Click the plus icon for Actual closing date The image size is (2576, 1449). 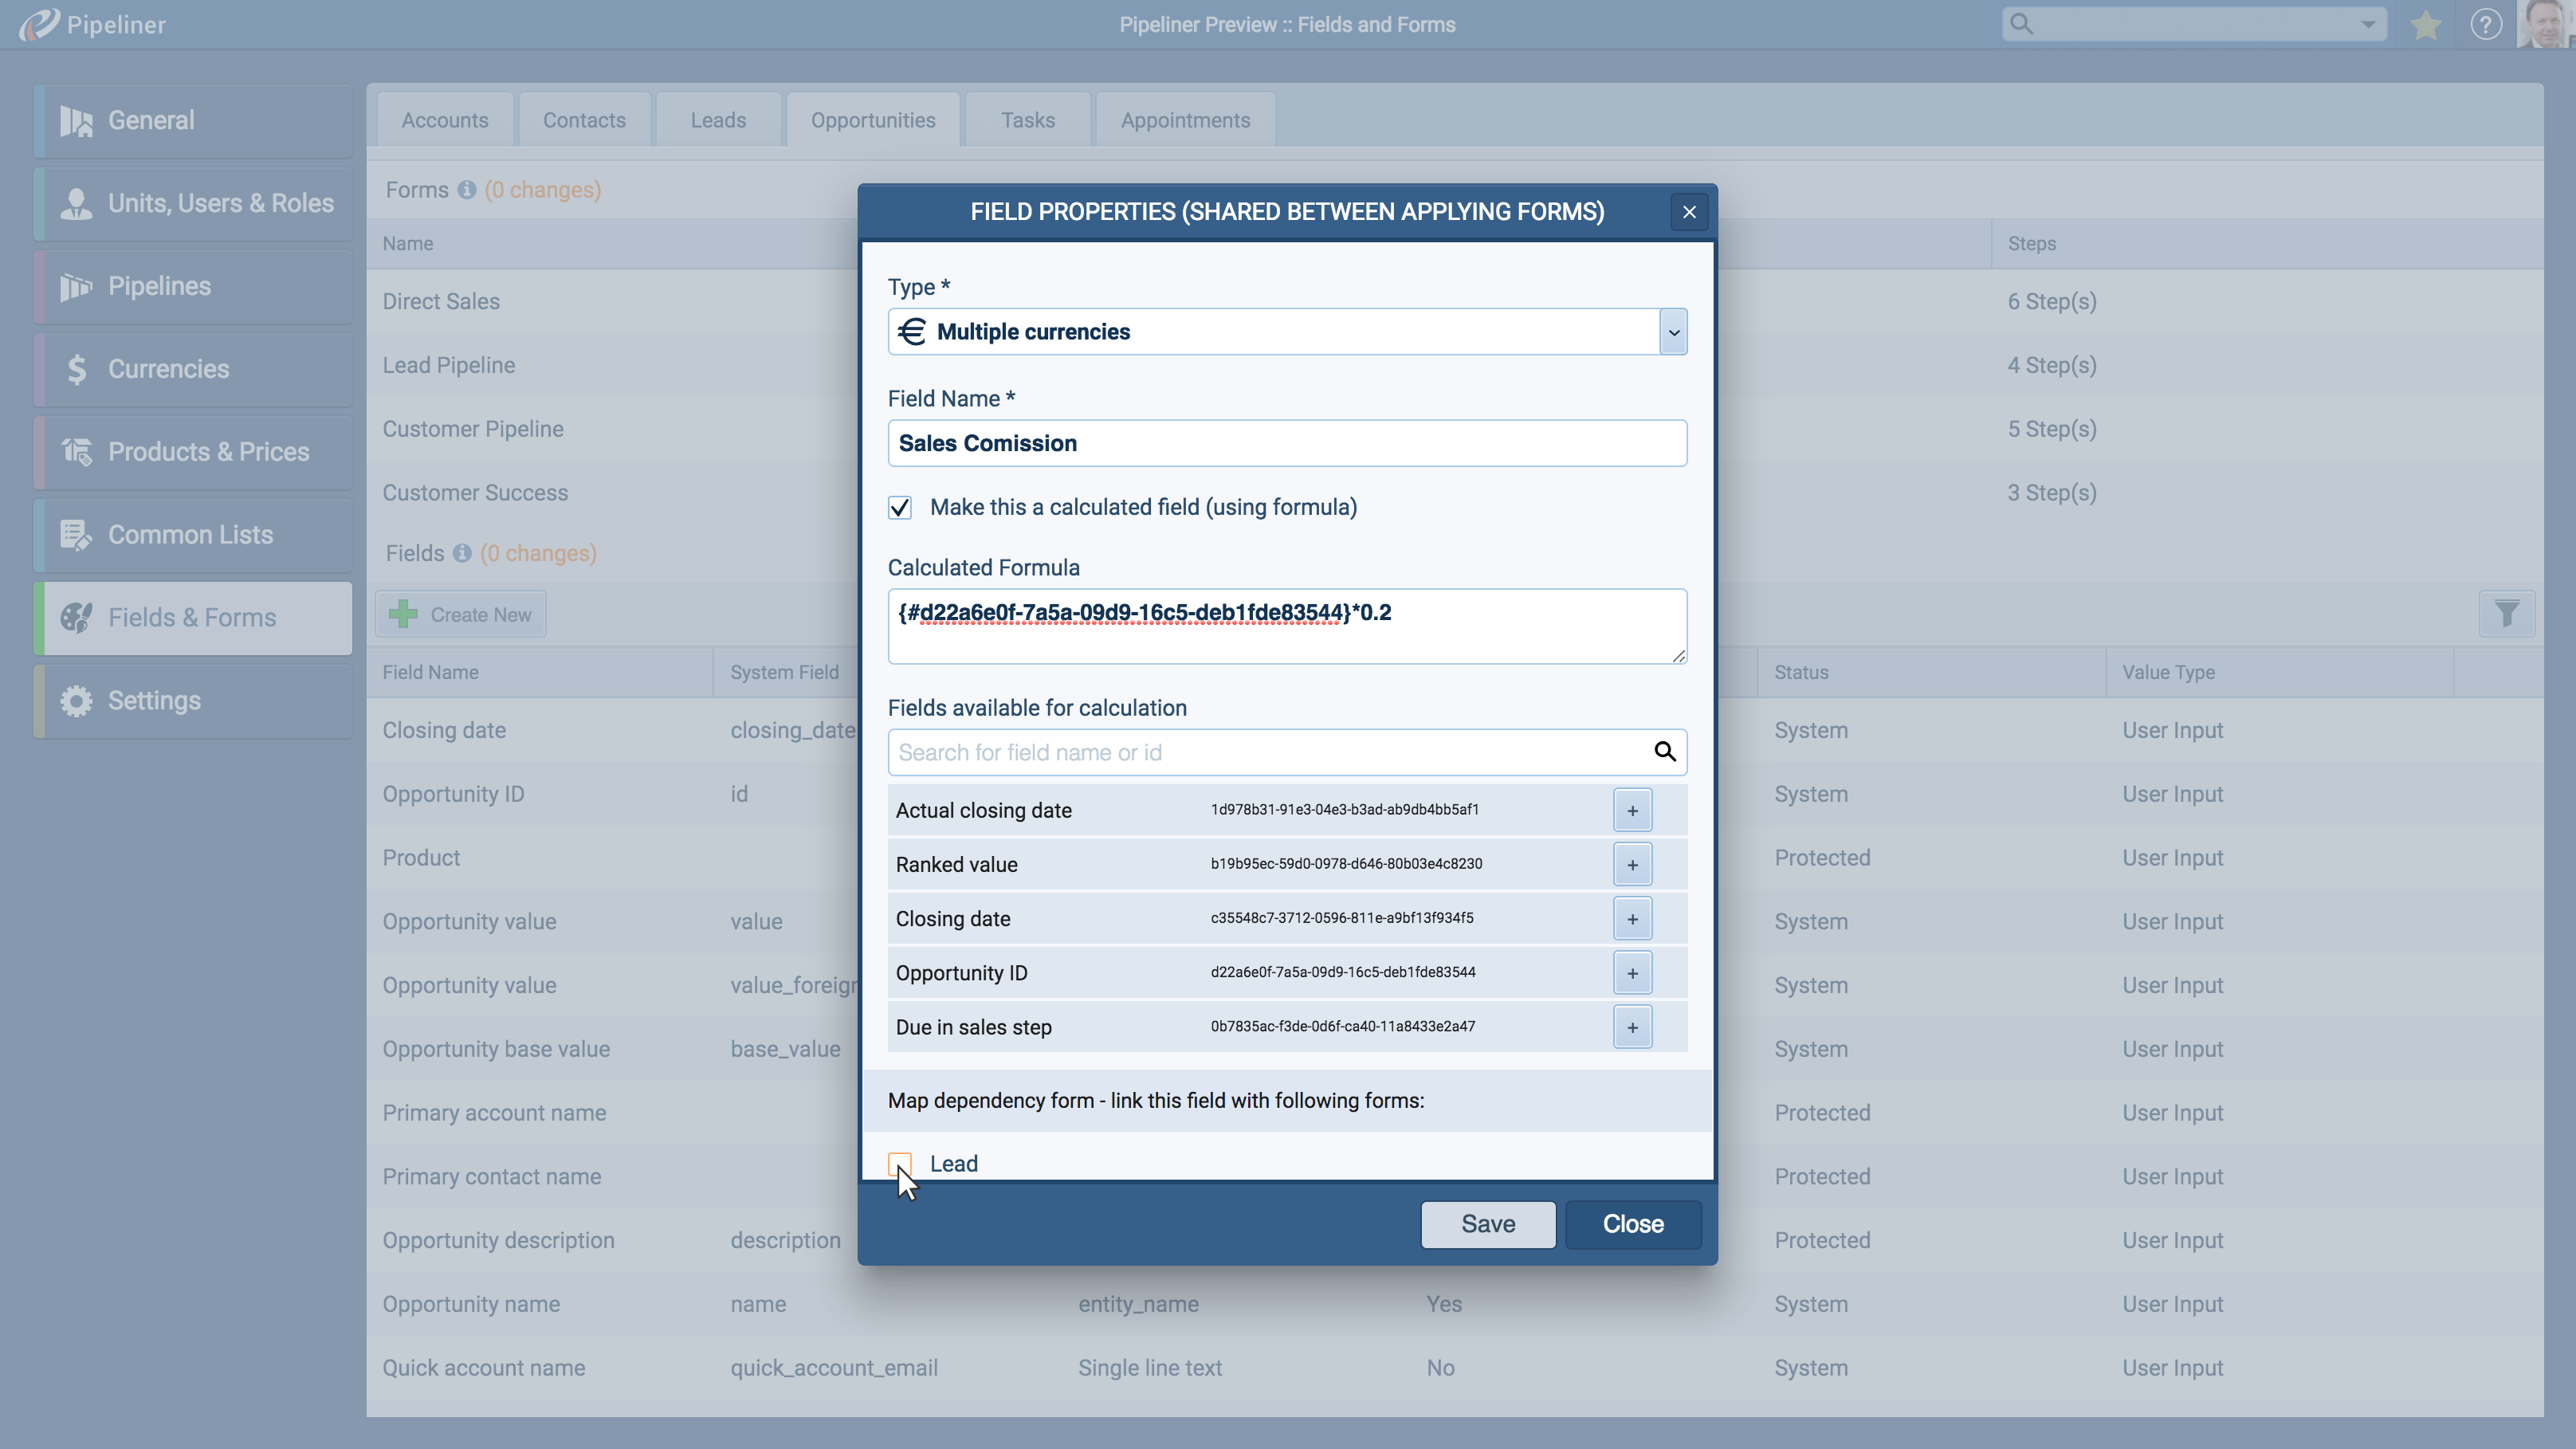point(1632,811)
